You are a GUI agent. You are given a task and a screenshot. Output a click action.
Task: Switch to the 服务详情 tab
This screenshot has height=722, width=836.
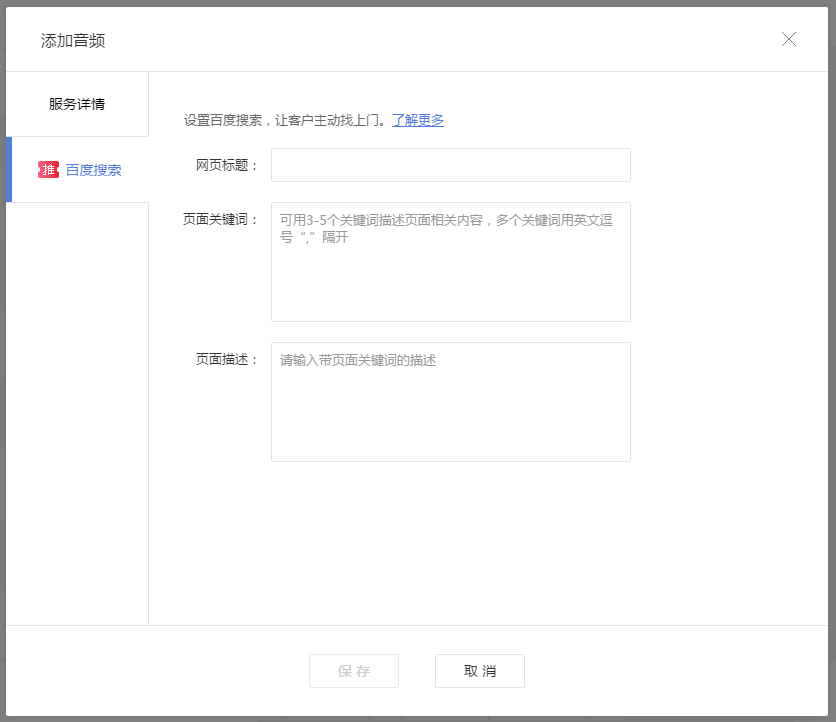coord(77,104)
